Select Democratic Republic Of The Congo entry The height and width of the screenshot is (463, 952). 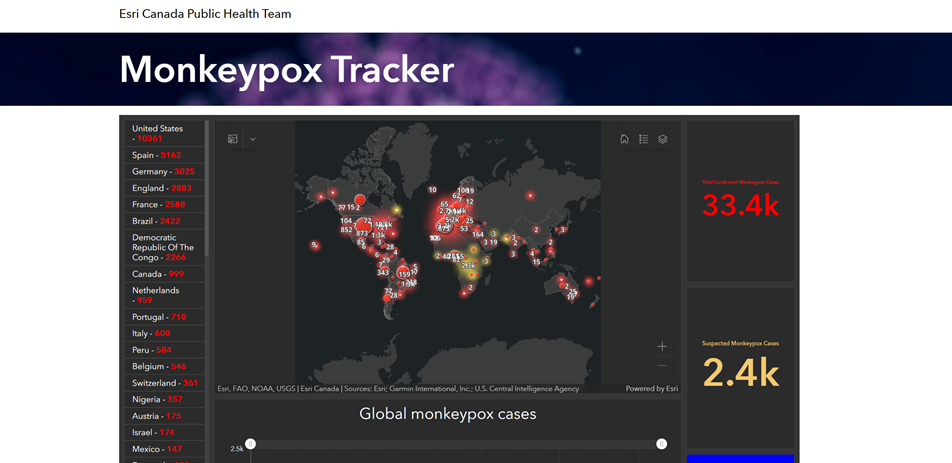coord(165,248)
